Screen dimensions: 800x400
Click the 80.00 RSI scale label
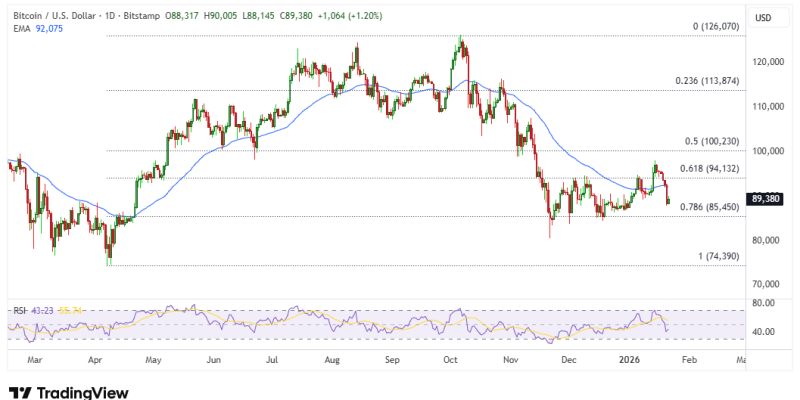point(764,302)
